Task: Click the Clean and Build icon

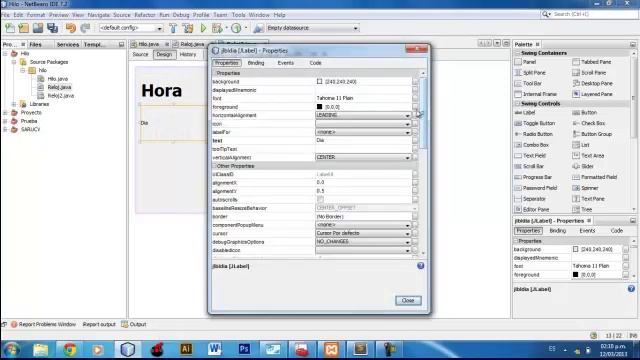Action: pyautogui.click(x=188, y=28)
